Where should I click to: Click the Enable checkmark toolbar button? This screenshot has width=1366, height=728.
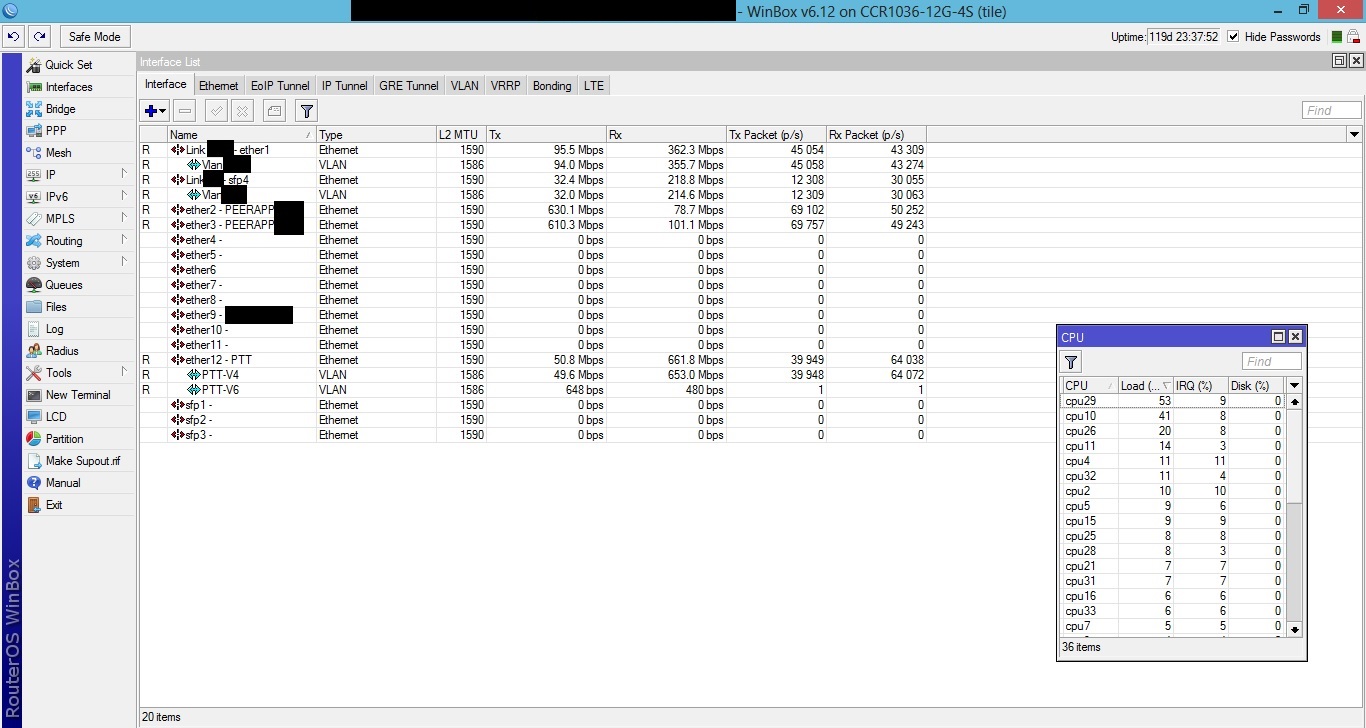[216, 111]
